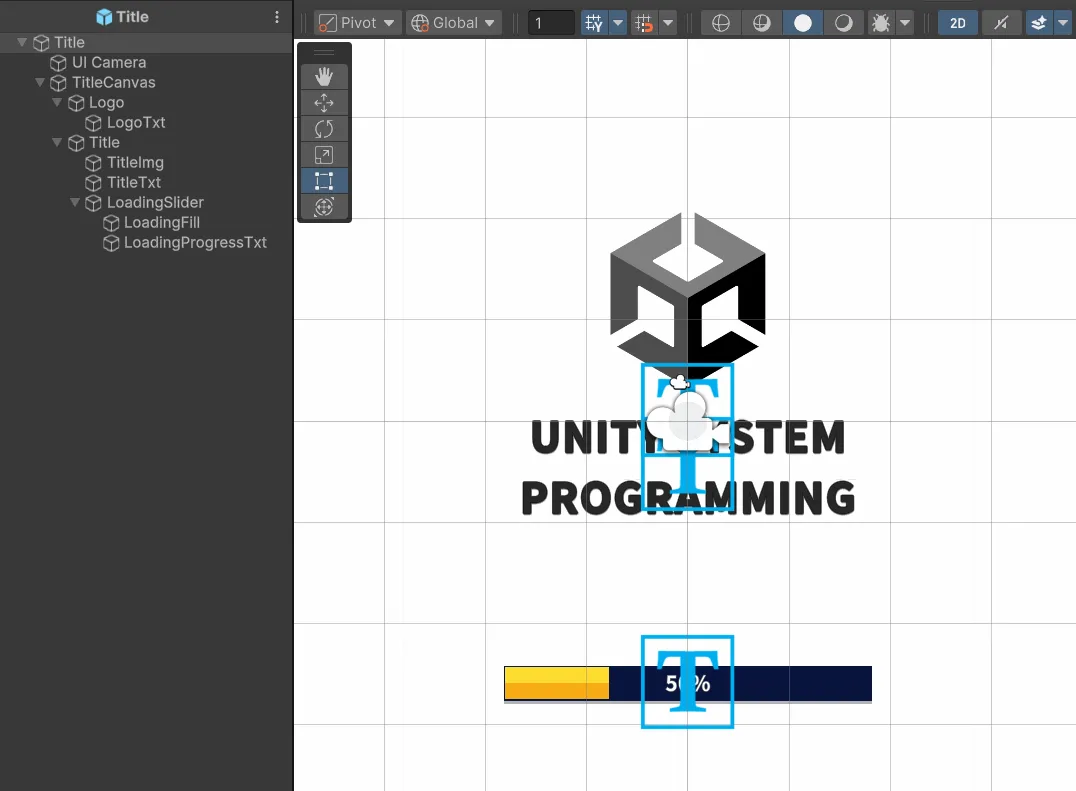Toggle scene effects layers button
Image resolution: width=1076 pixels, height=791 pixels.
coord(1039,23)
